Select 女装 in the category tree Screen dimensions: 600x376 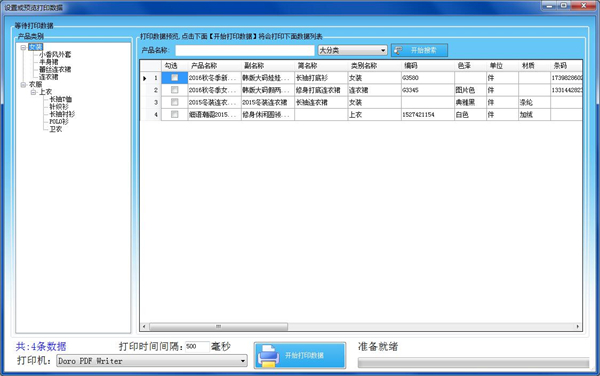pos(36,47)
